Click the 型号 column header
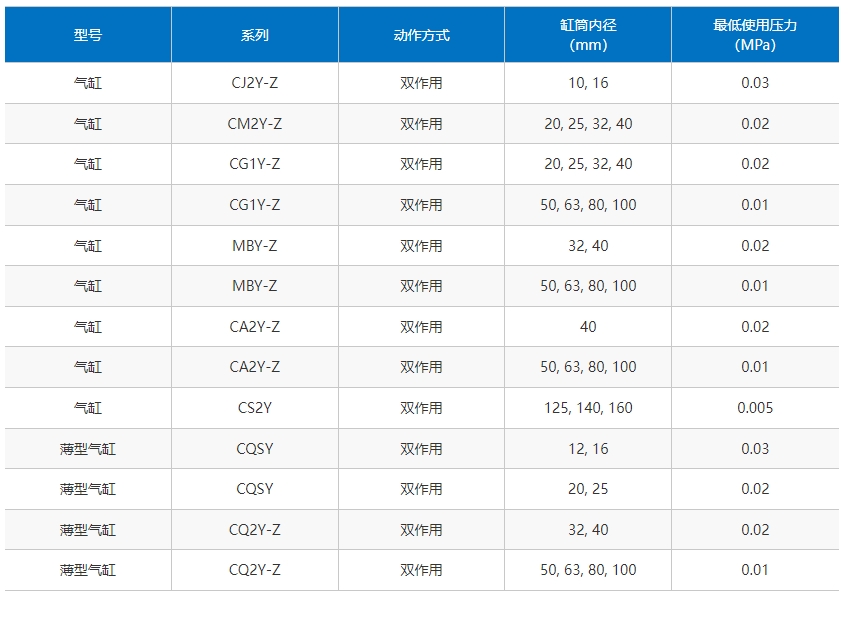852x622 pixels. click(88, 35)
